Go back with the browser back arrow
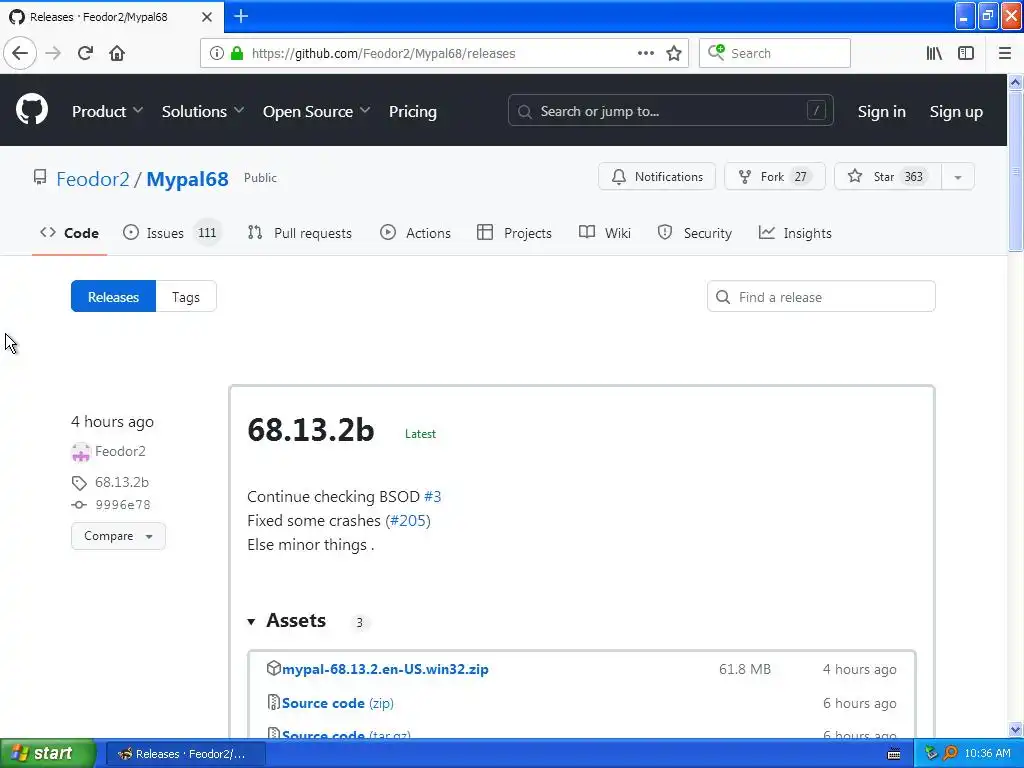 click(x=20, y=53)
